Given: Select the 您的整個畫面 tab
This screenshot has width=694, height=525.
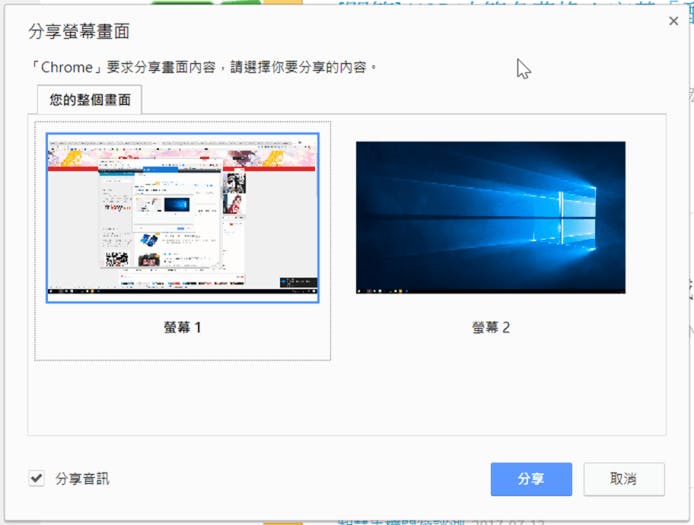Looking at the screenshot, I should coord(89,100).
